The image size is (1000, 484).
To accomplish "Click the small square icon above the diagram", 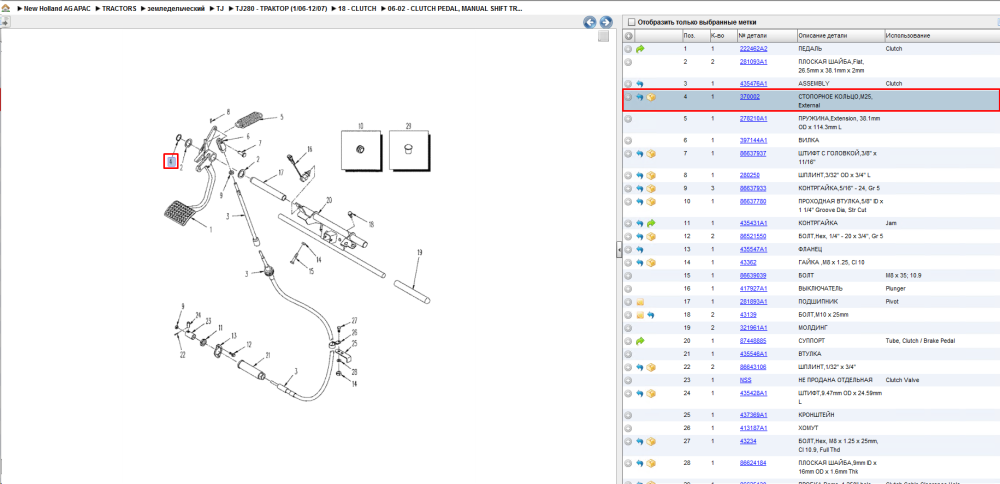I will (x=603, y=37).
